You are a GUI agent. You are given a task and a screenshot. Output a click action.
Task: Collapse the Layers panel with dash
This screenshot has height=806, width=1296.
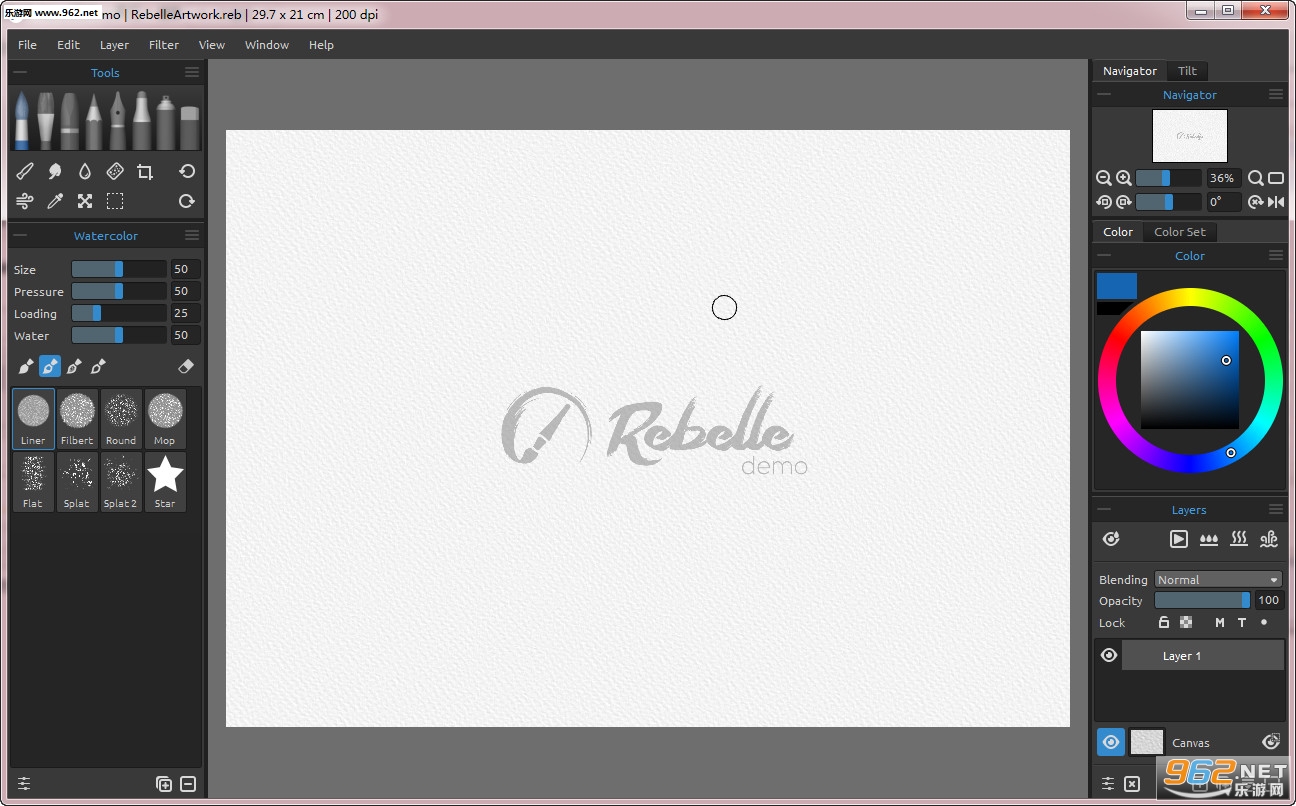(1104, 509)
